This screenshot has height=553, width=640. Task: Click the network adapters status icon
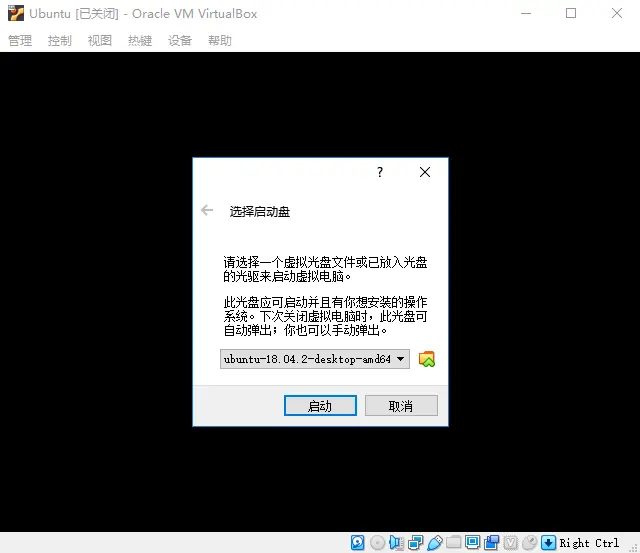tap(416, 542)
